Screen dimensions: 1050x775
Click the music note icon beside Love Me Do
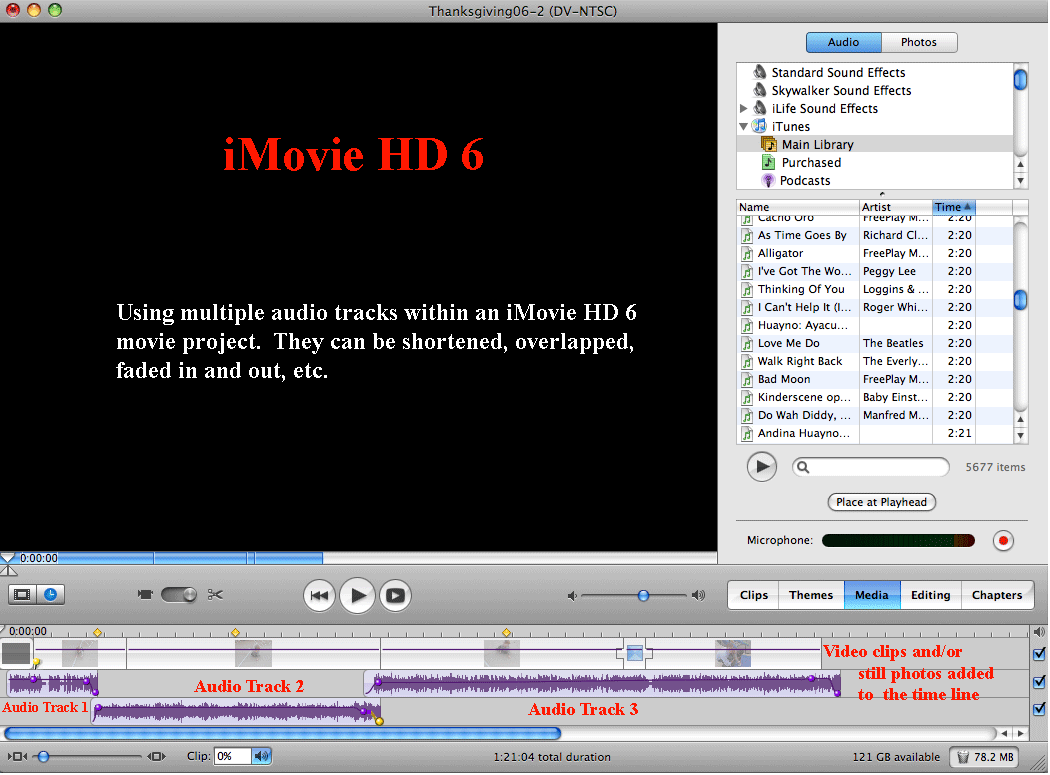pyautogui.click(x=747, y=344)
